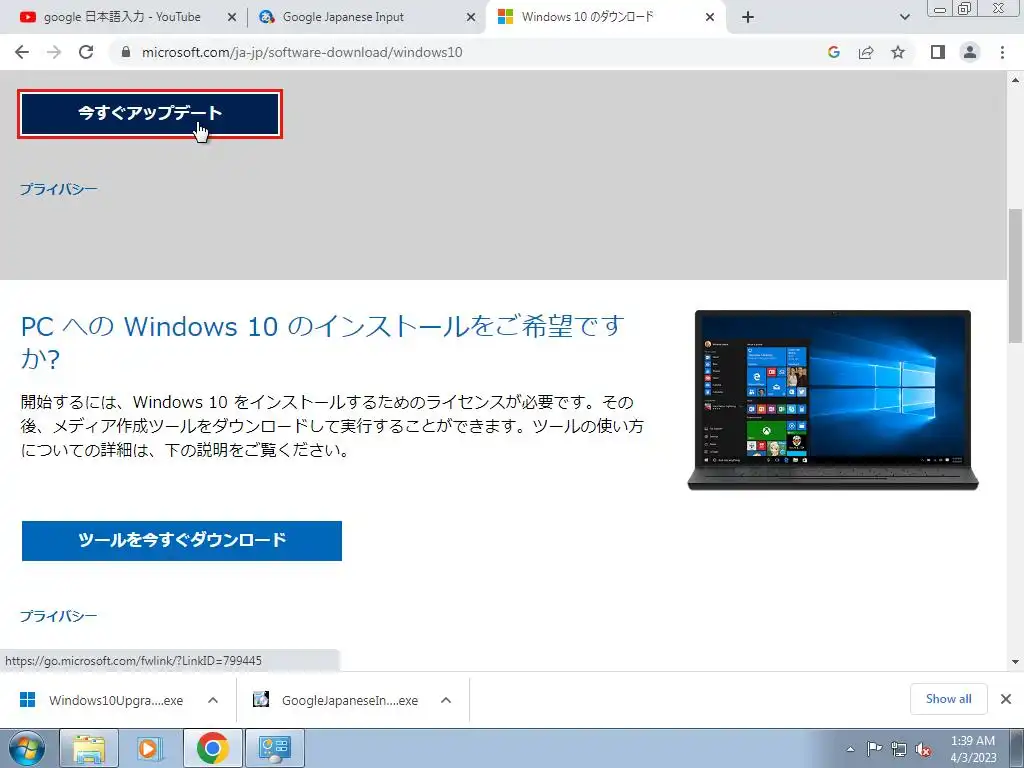Click the Windows 10 laptop image
The height and width of the screenshot is (768, 1024).
pos(833,400)
